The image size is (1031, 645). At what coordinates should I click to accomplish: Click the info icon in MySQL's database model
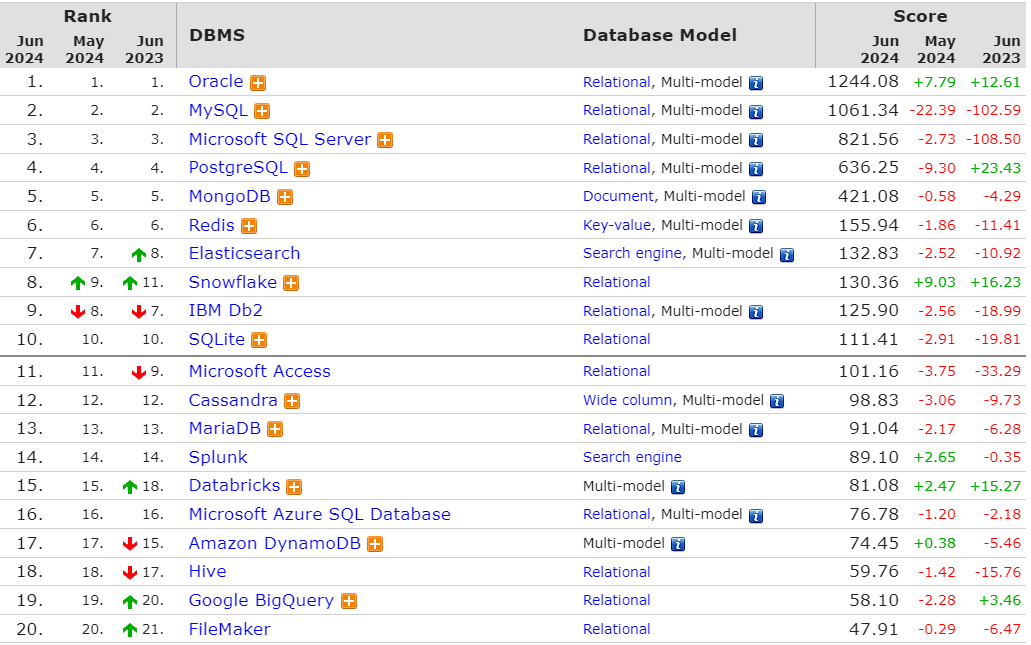pyautogui.click(x=756, y=112)
